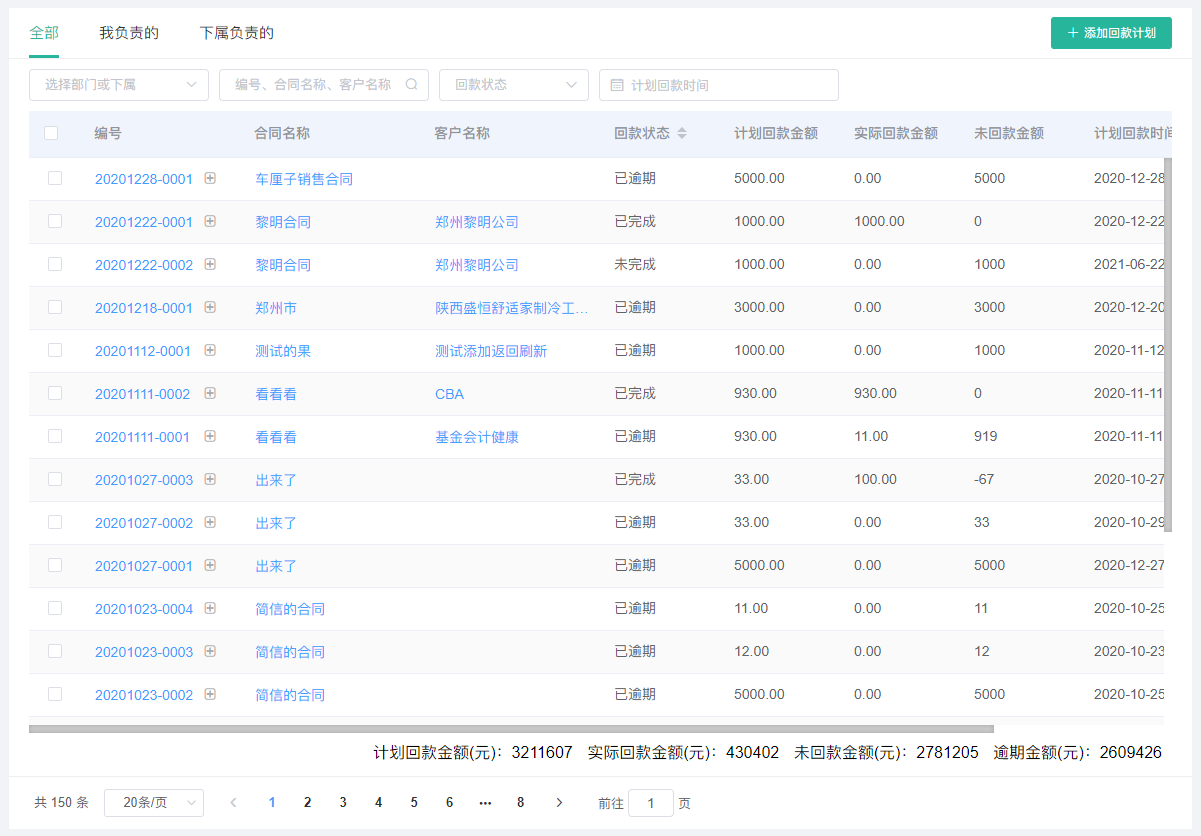Open the 回款状态 filter dropdown
Screen dimensions: 1201x836
pyautogui.click(x=513, y=85)
